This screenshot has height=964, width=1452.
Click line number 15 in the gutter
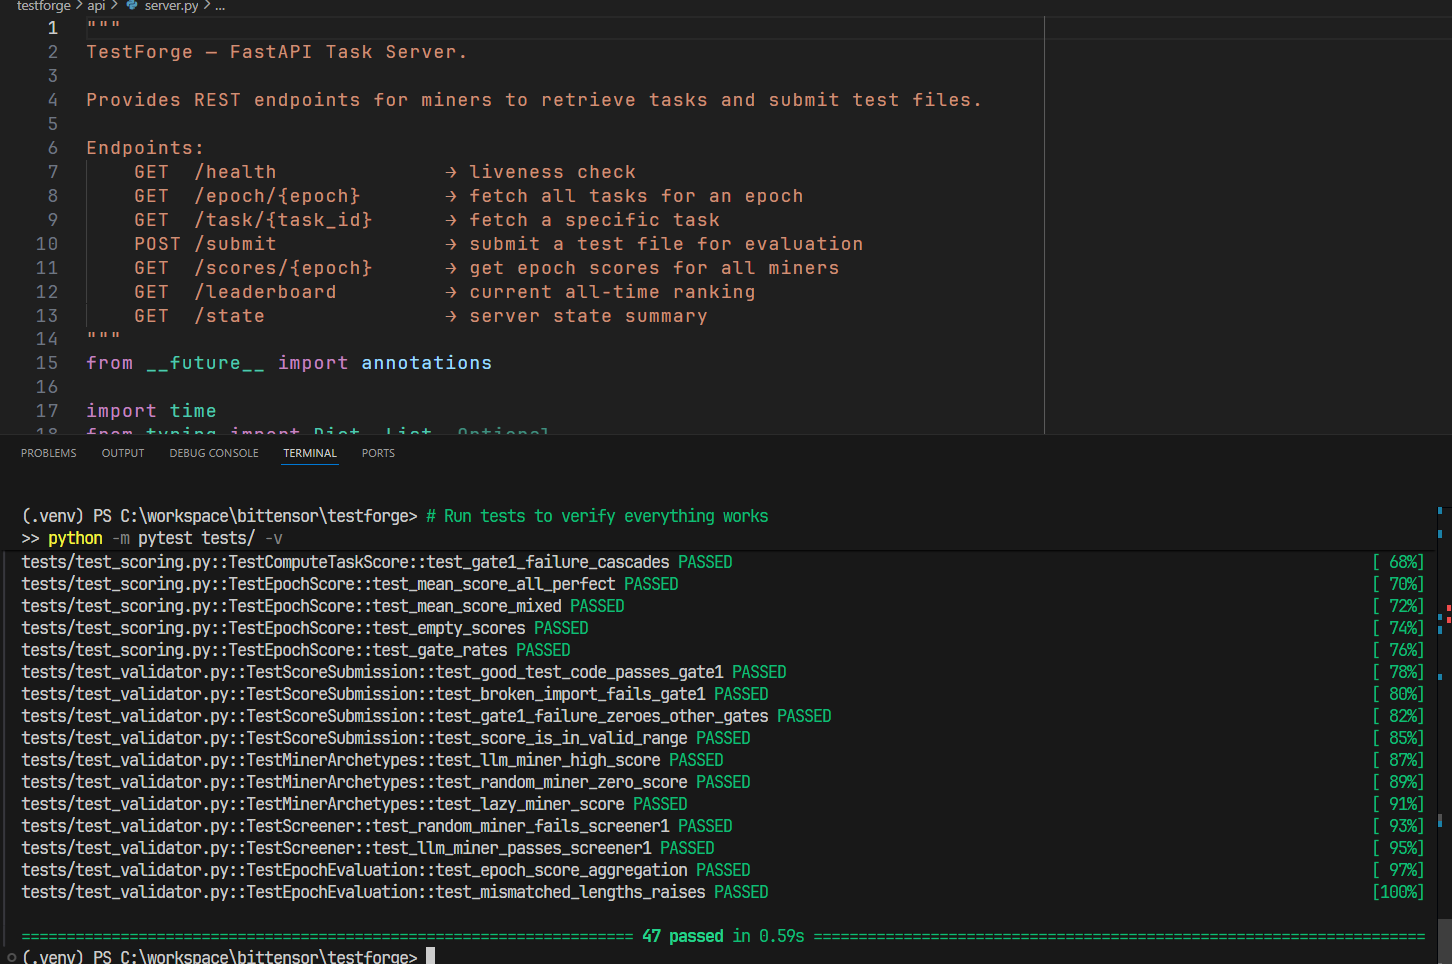click(x=47, y=363)
